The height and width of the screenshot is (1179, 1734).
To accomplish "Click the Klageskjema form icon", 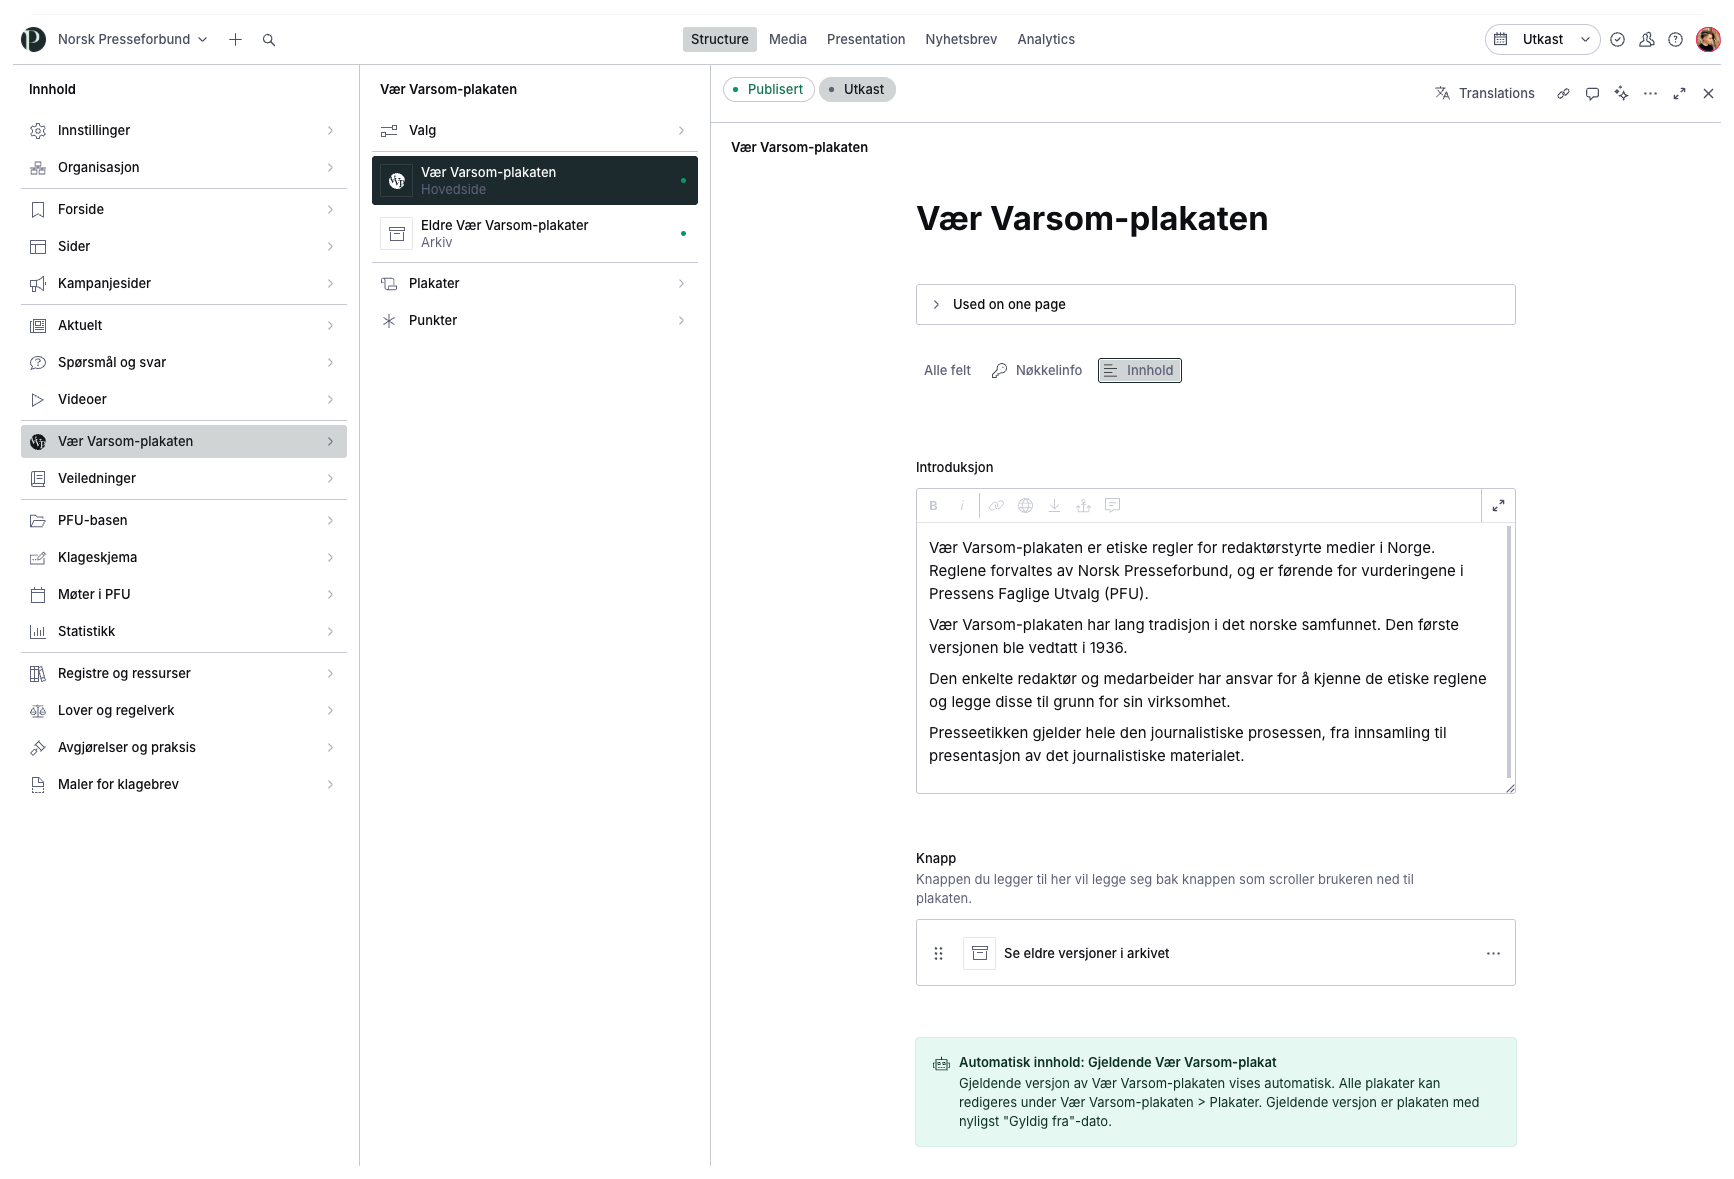I will (38, 558).
